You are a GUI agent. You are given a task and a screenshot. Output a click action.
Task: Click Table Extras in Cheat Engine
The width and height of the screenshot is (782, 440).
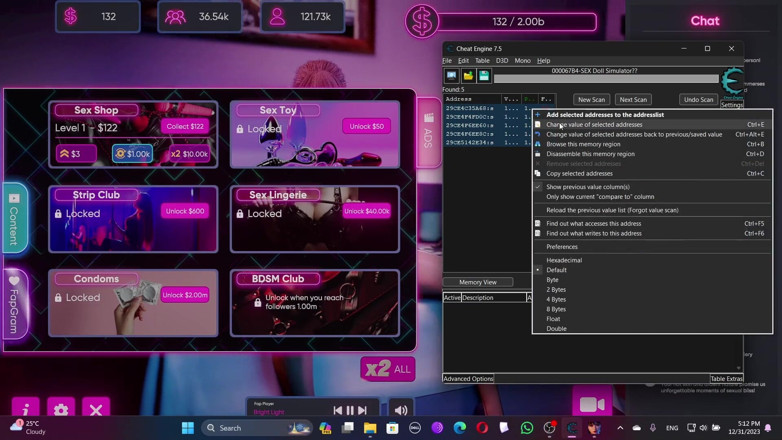[x=726, y=379]
